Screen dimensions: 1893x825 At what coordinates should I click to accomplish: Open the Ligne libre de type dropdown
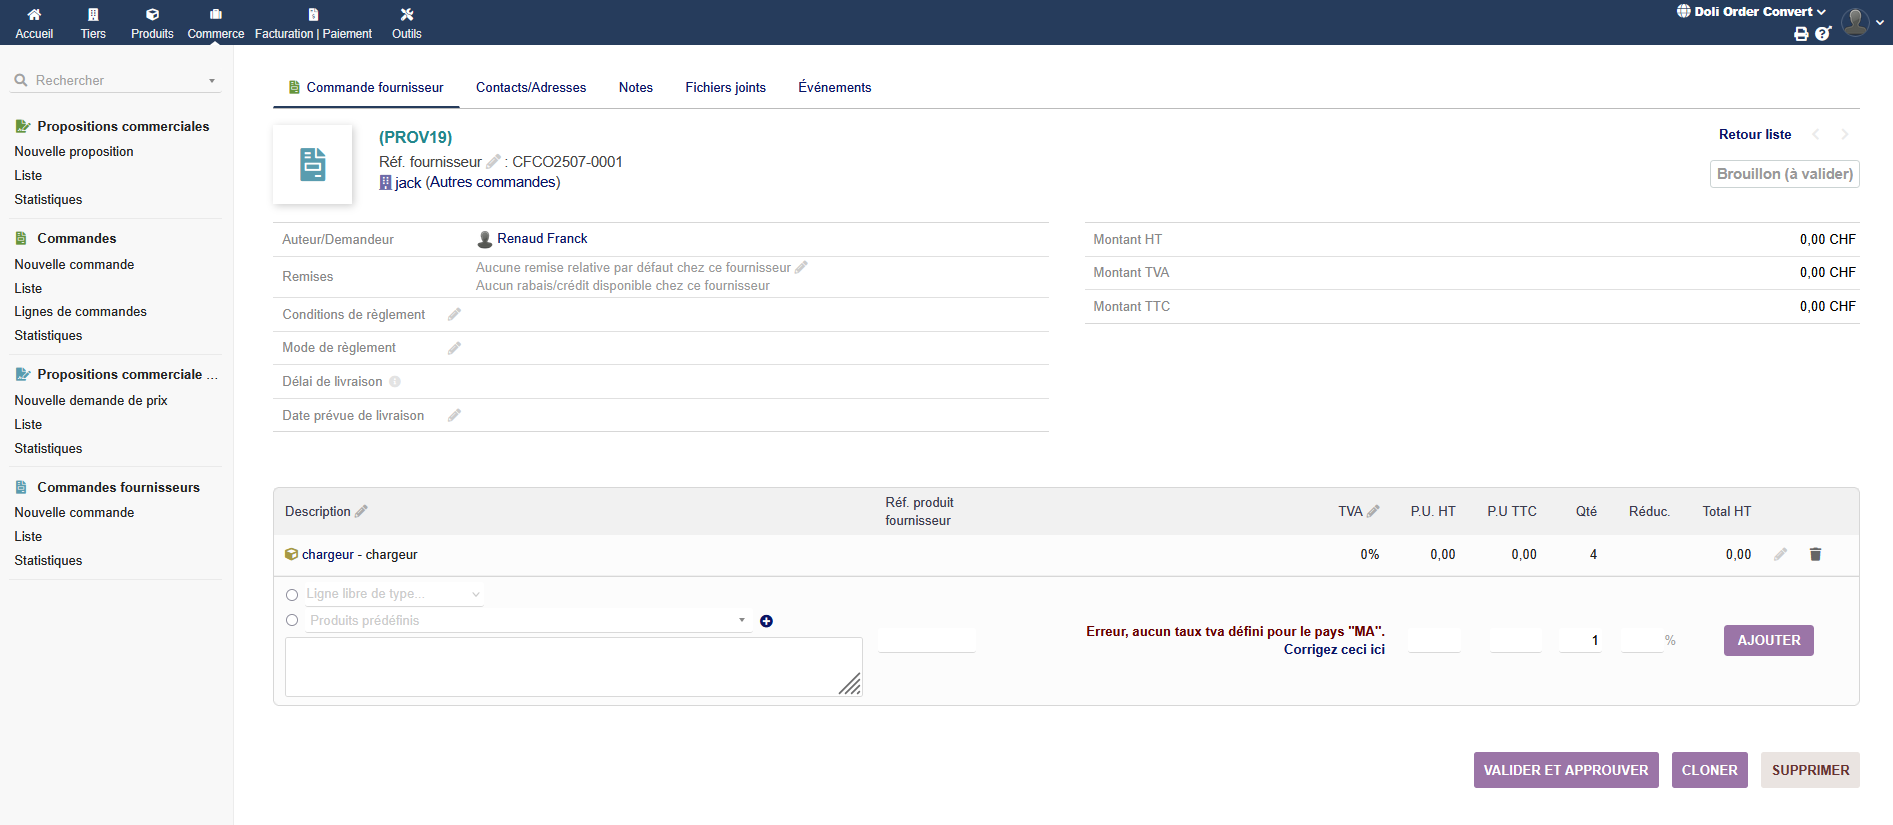click(394, 594)
